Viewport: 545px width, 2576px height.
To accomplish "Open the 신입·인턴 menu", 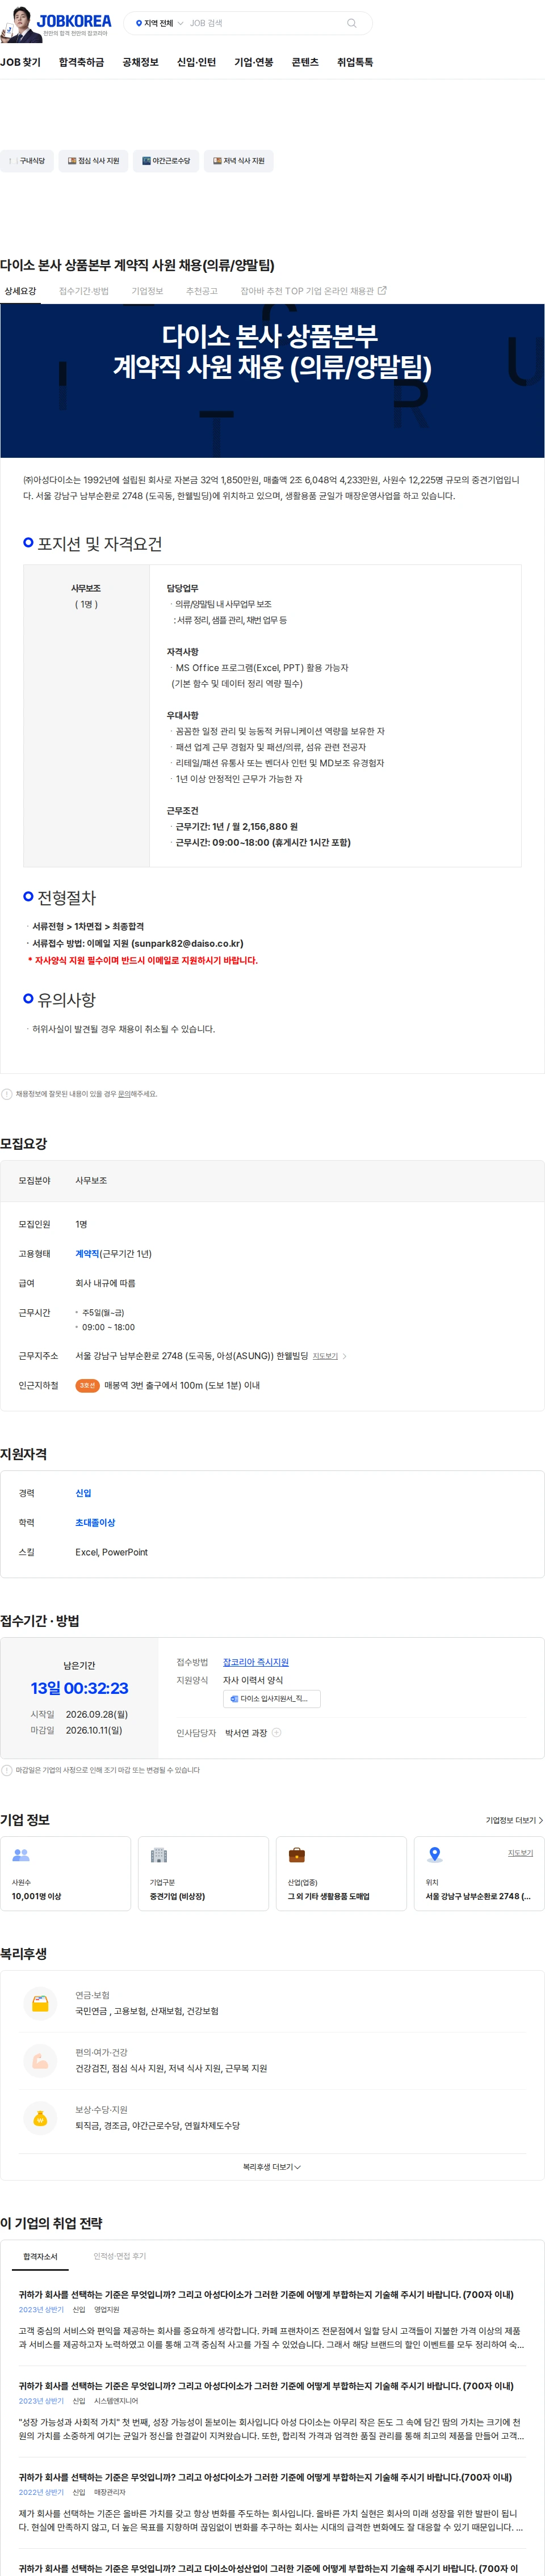I will tap(196, 62).
